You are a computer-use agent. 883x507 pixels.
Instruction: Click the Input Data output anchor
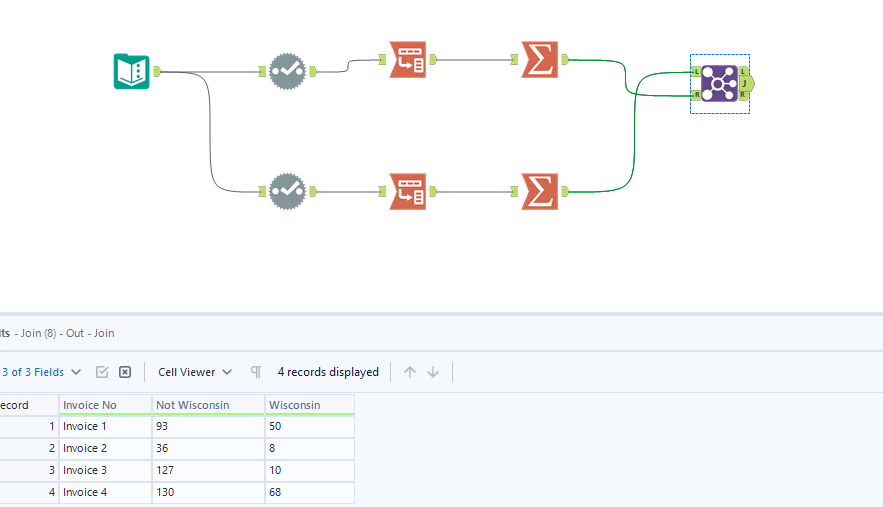tap(157, 72)
